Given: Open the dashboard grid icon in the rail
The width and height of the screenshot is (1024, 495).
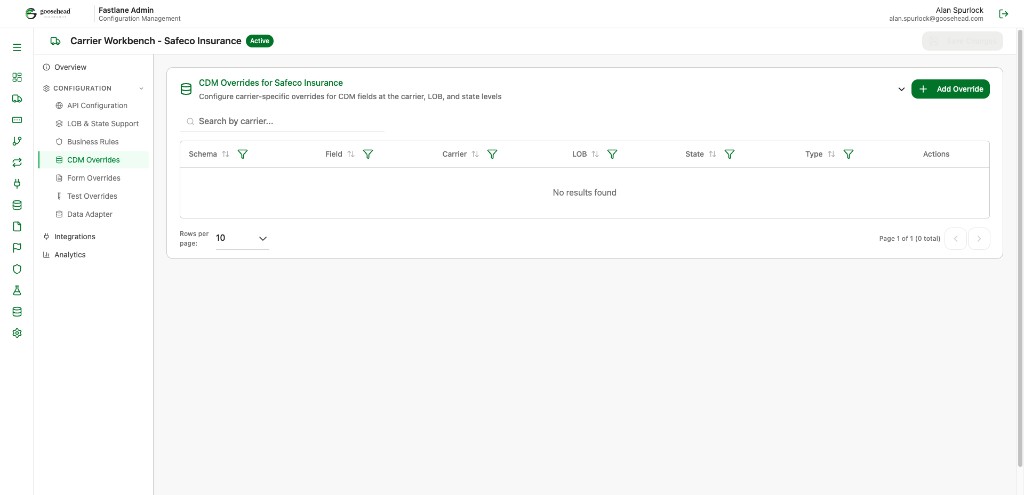Looking at the screenshot, I should point(17,77).
